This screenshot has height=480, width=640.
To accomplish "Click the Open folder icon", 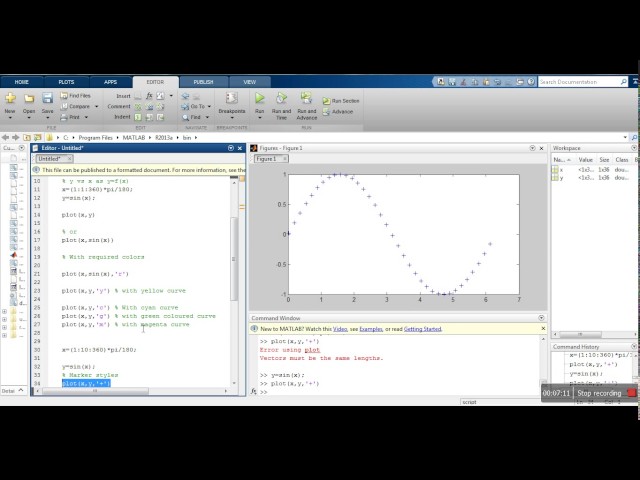I will pyautogui.click(x=29, y=98).
